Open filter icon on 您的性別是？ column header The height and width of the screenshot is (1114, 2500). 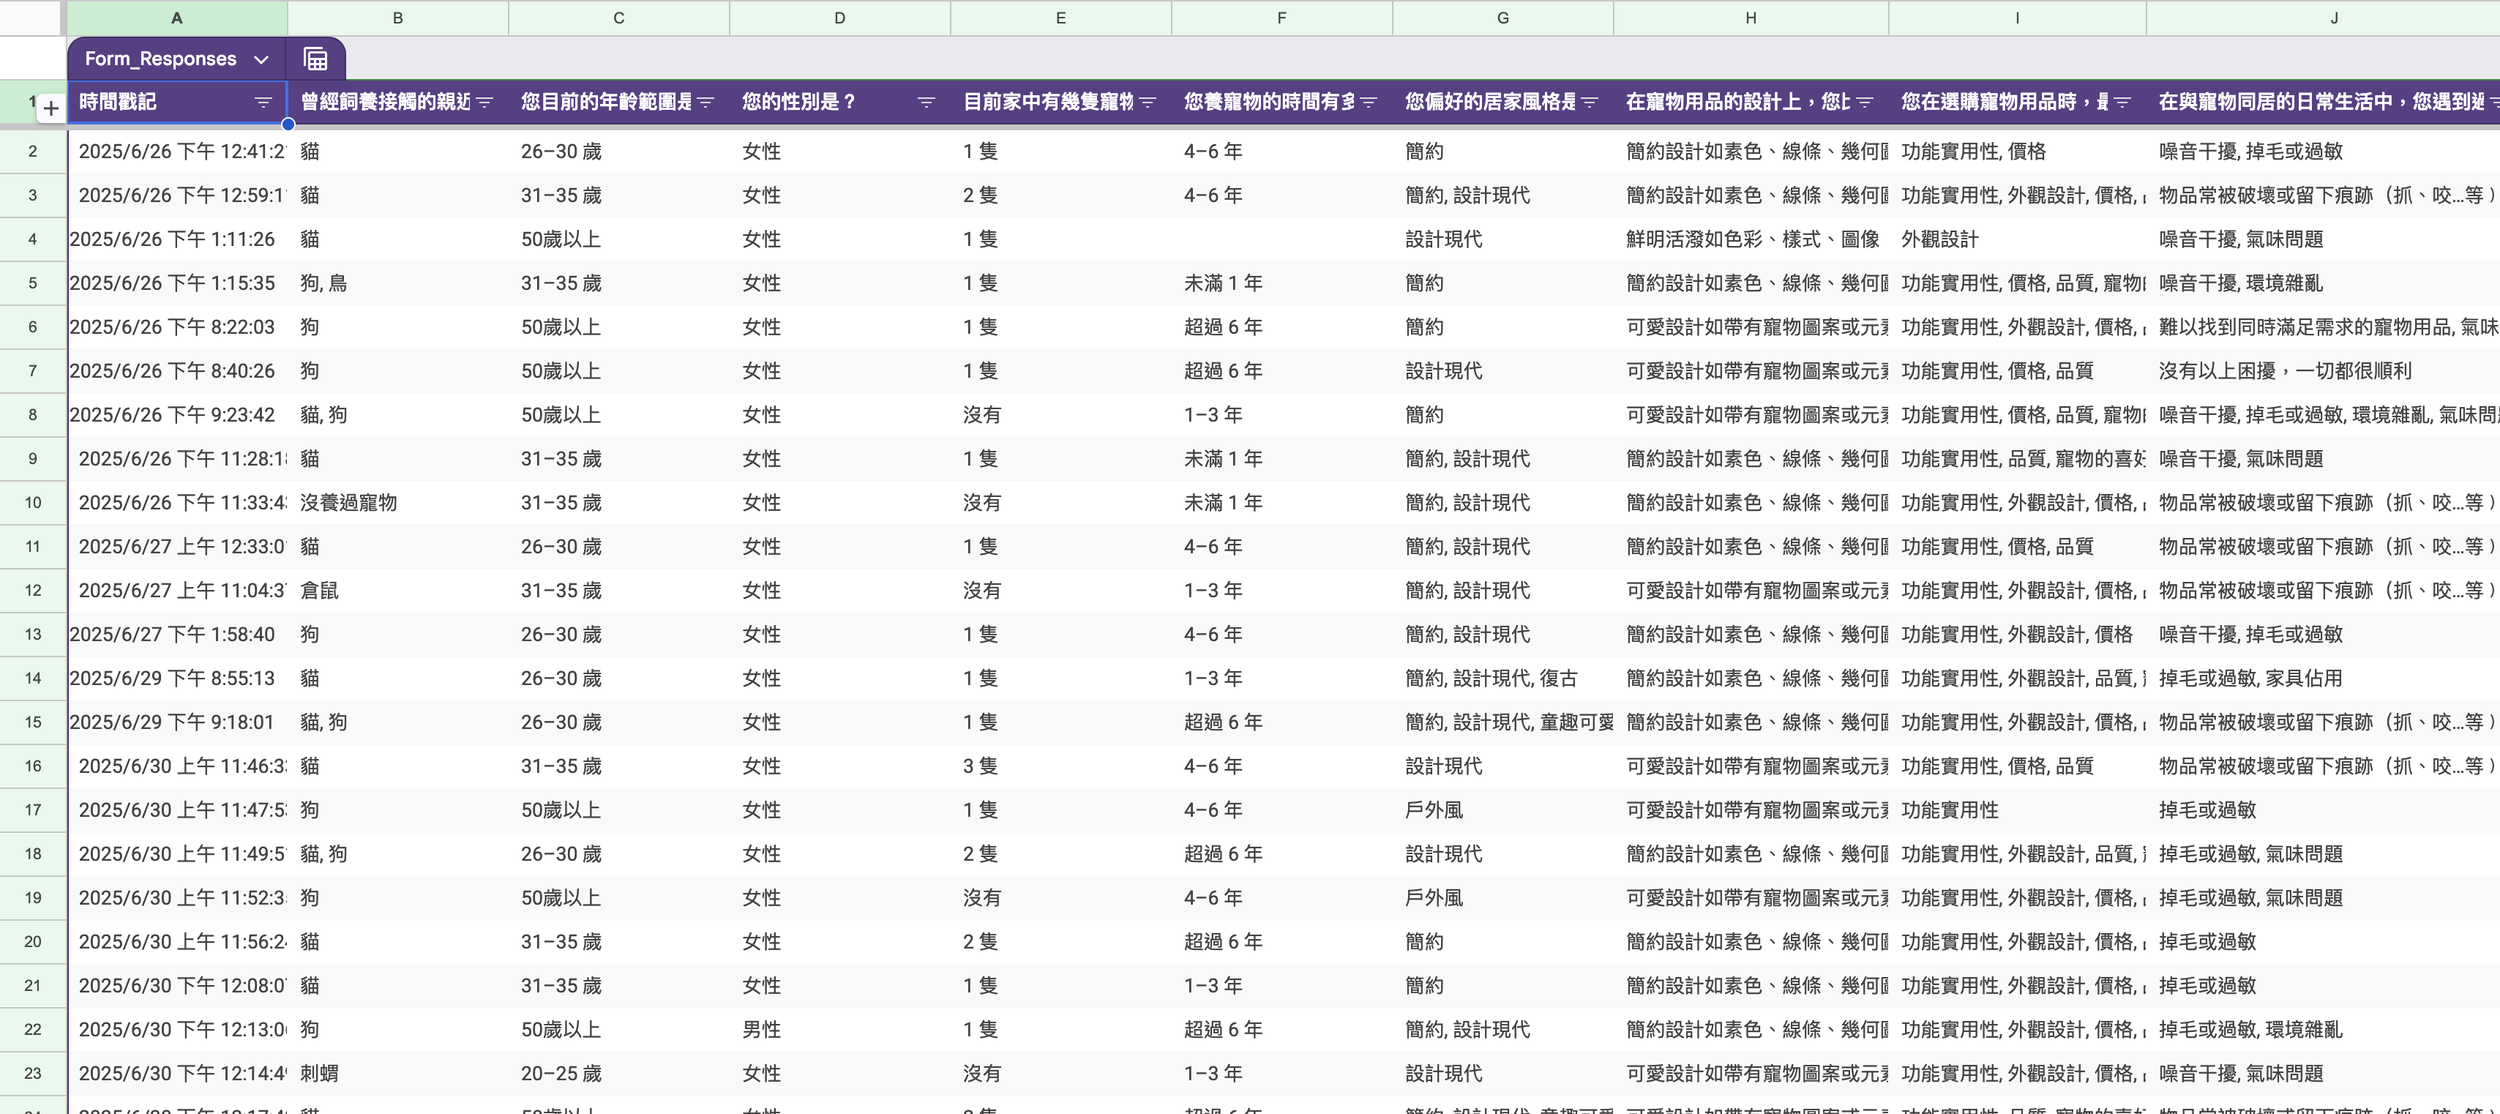tap(926, 102)
